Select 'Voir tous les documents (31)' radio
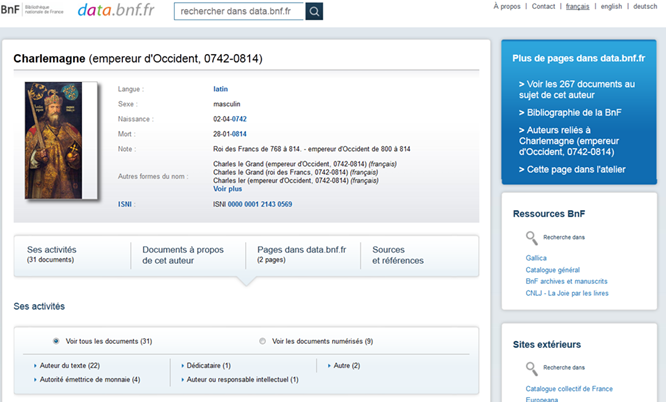Viewport: 666px width, 402px height. 56,341
